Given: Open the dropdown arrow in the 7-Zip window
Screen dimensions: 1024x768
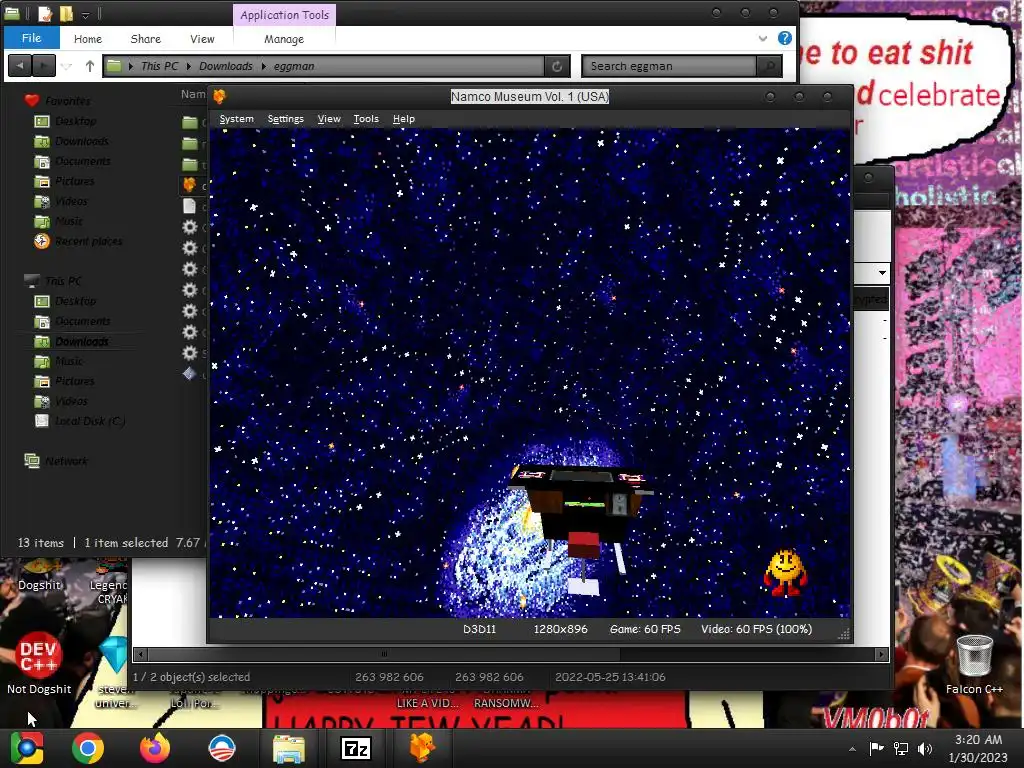Looking at the screenshot, I should click(x=882, y=272).
